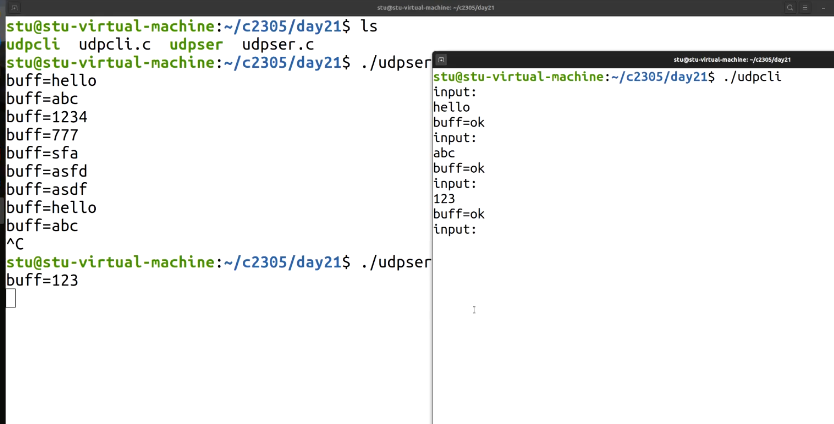
Task: Click './udpcli' command in front terminal
Action: tap(752, 77)
